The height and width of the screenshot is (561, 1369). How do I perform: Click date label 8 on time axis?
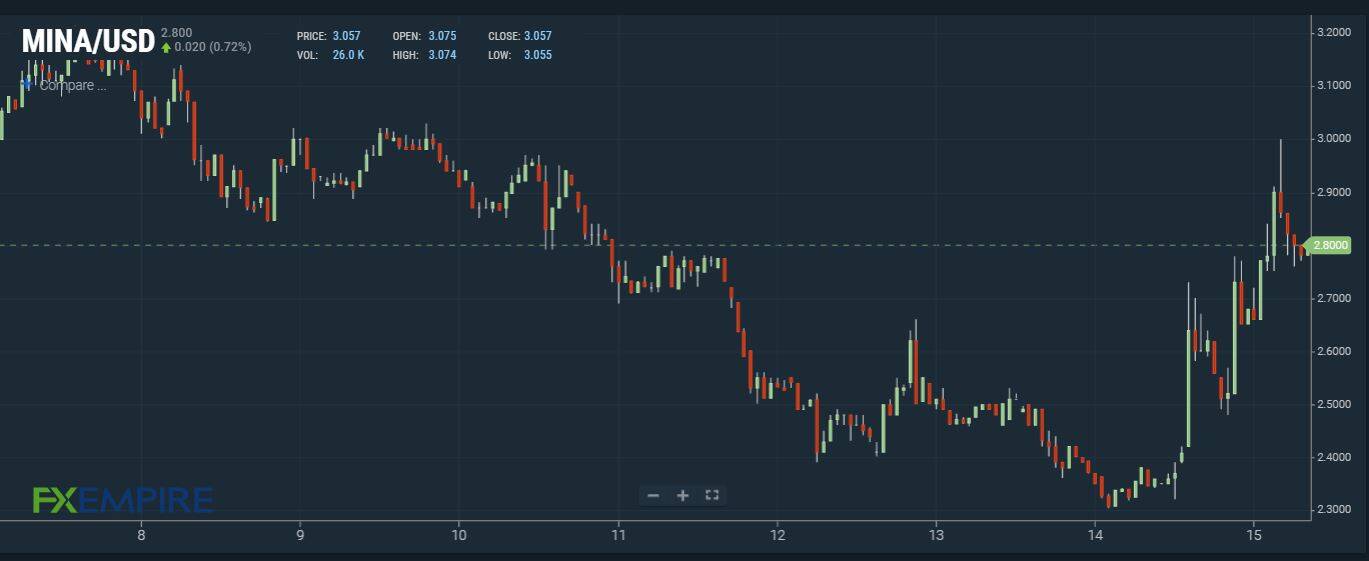click(141, 535)
